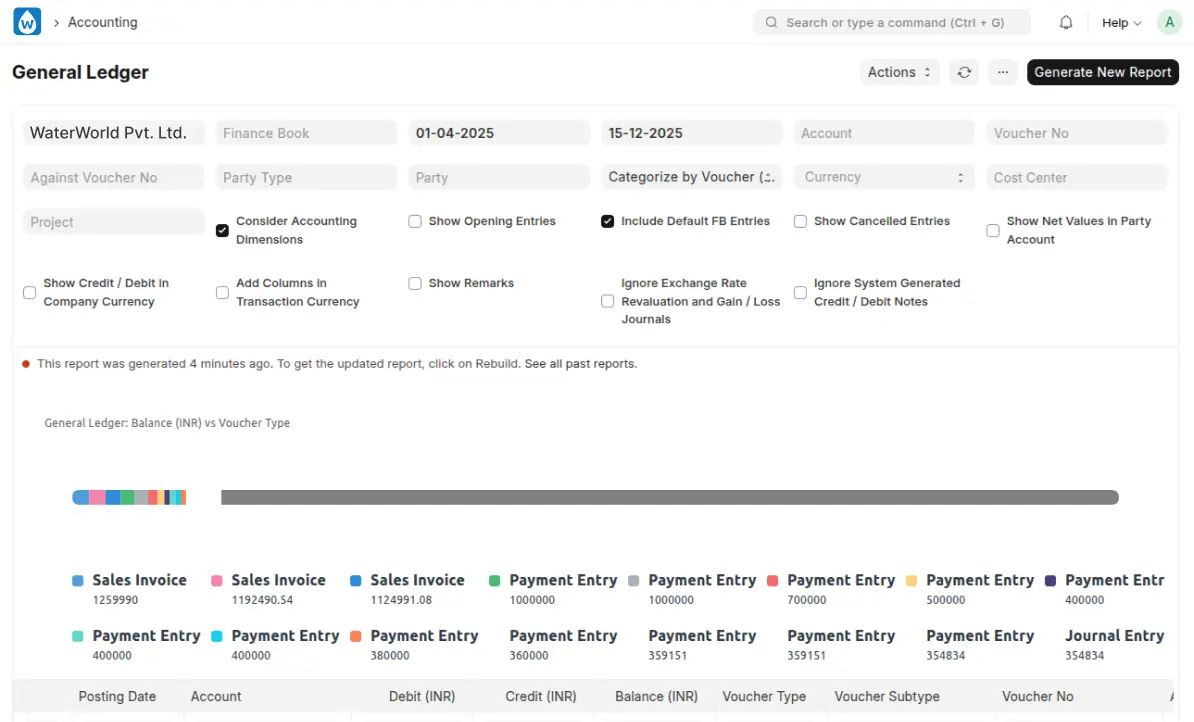Enable Show Opening Entries checkbox
This screenshot has width=1194, height=722.
tap(415, 222)
